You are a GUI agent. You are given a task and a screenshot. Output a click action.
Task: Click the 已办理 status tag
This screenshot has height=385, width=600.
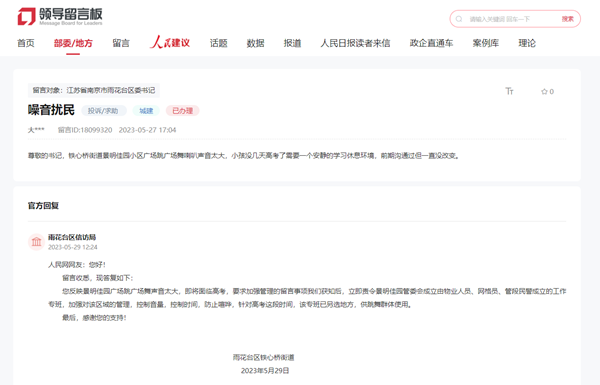coord(183,111)
